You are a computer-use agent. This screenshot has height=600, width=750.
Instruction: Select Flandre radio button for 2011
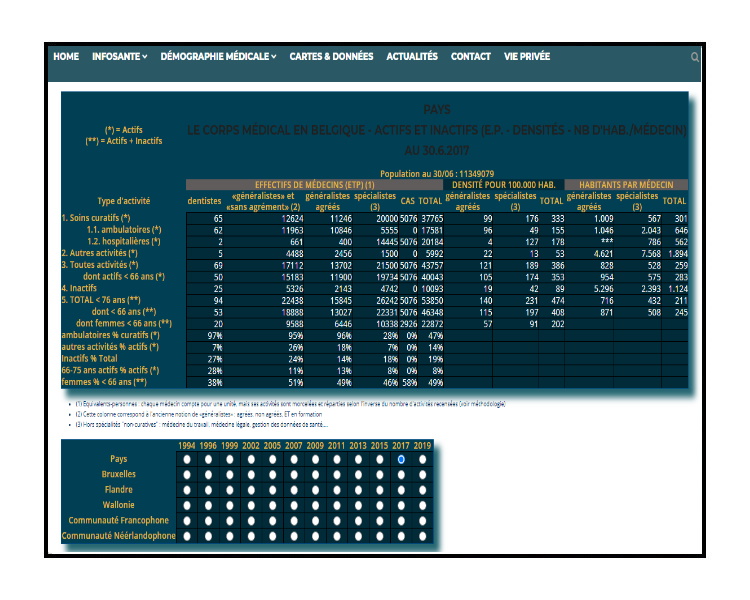[337, 490]
